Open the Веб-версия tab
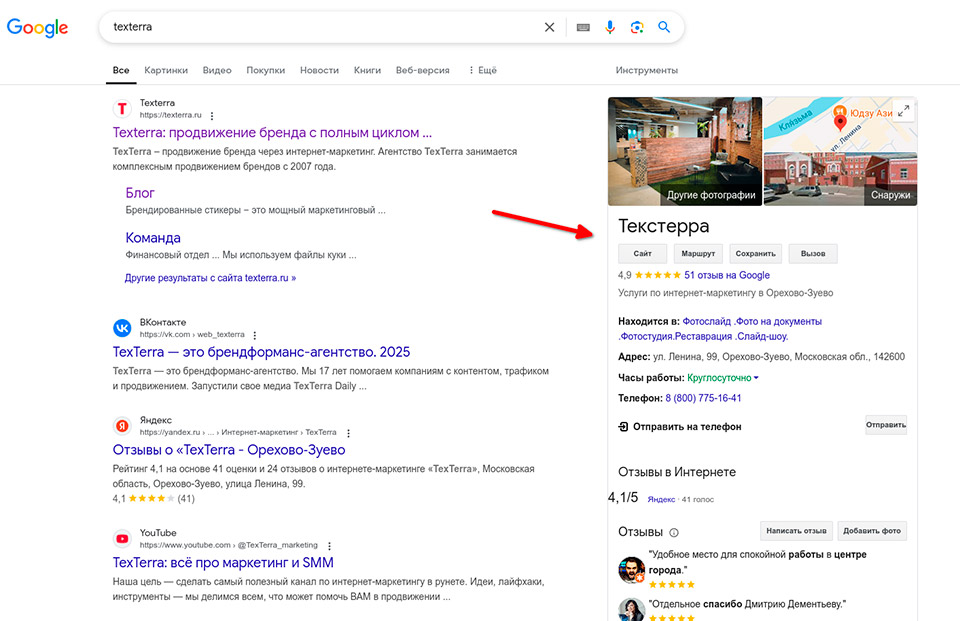 click(x=422, y=70)
